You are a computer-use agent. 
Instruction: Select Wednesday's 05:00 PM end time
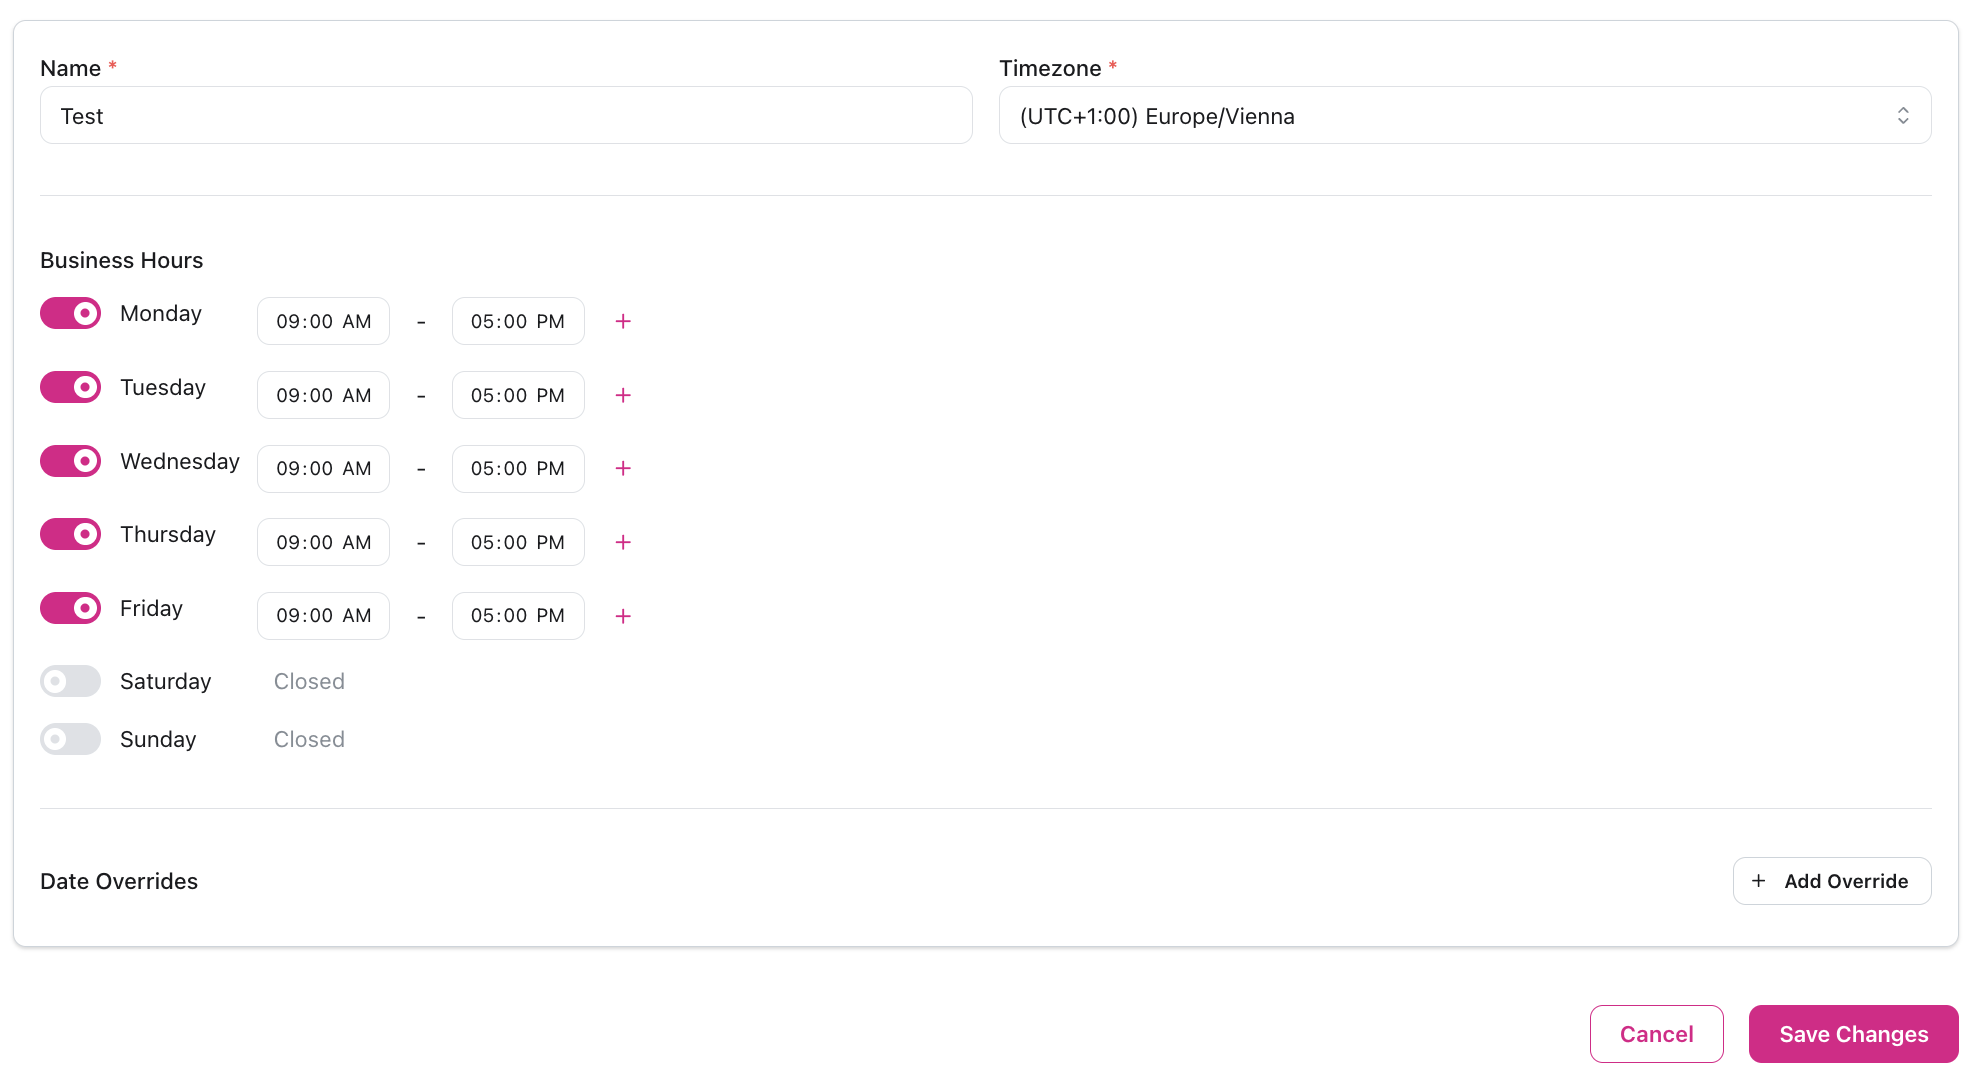point(518,468)
